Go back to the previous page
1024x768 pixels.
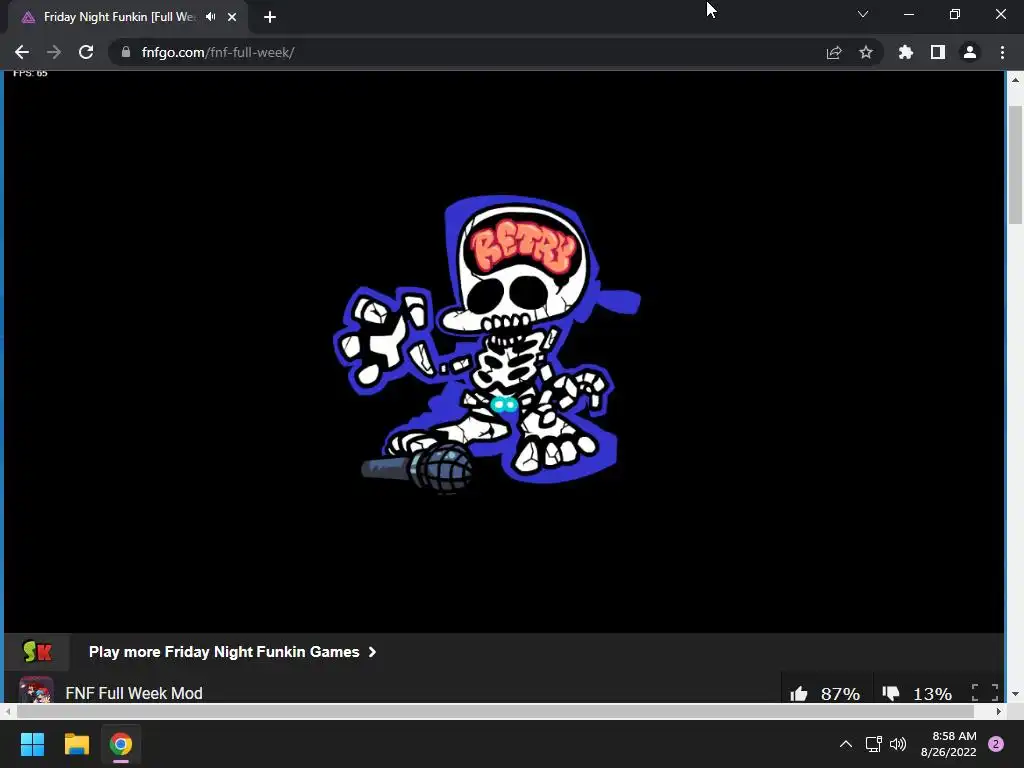(22, 52)
